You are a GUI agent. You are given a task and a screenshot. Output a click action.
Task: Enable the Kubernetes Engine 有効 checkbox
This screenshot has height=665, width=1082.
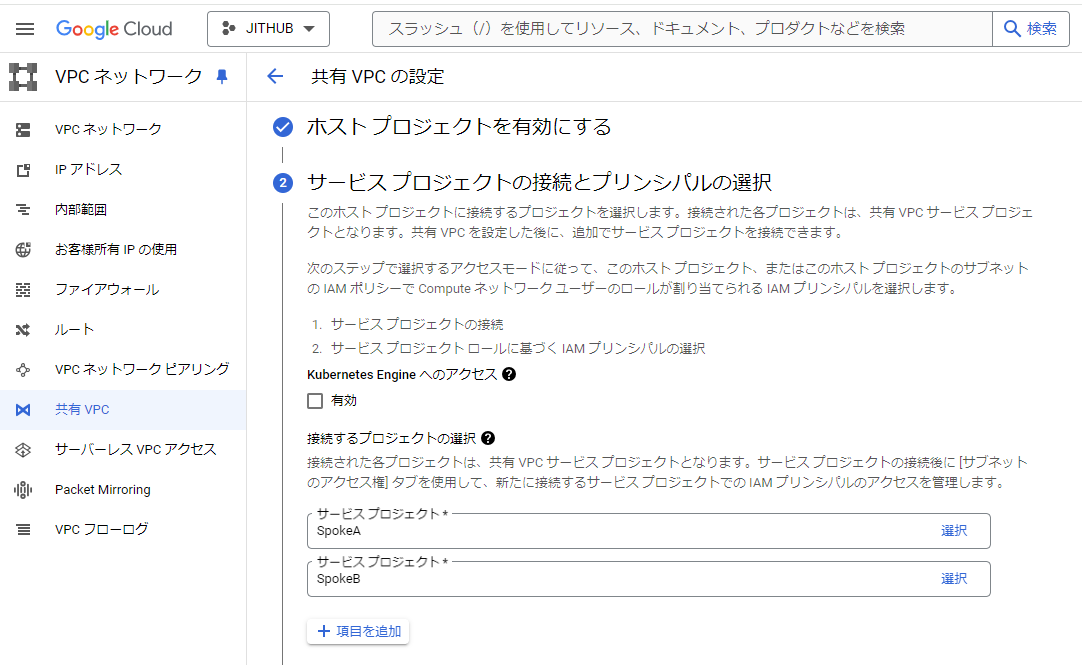[315, 401]
